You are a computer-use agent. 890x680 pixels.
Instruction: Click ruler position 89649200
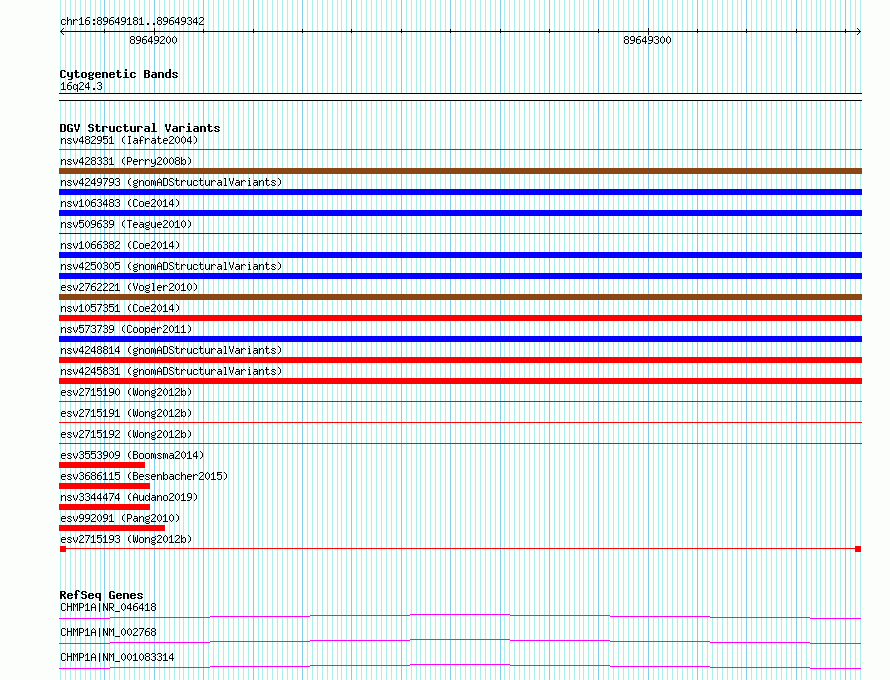(x=153, y=40)
